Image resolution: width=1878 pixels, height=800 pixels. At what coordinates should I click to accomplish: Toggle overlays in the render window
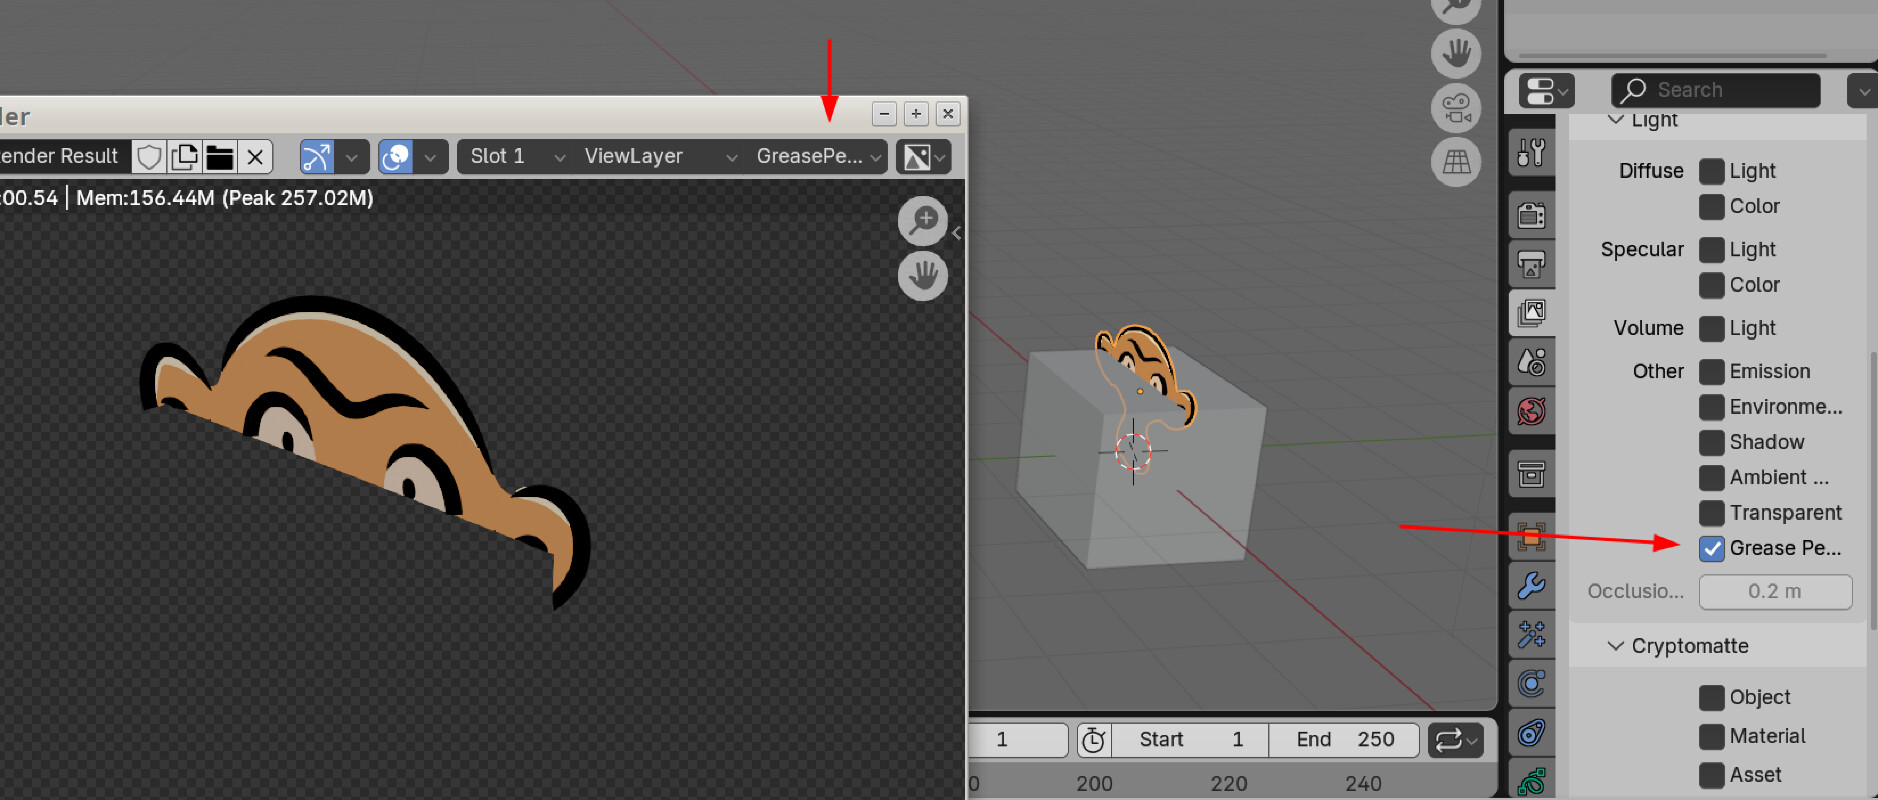pos(396,157)
